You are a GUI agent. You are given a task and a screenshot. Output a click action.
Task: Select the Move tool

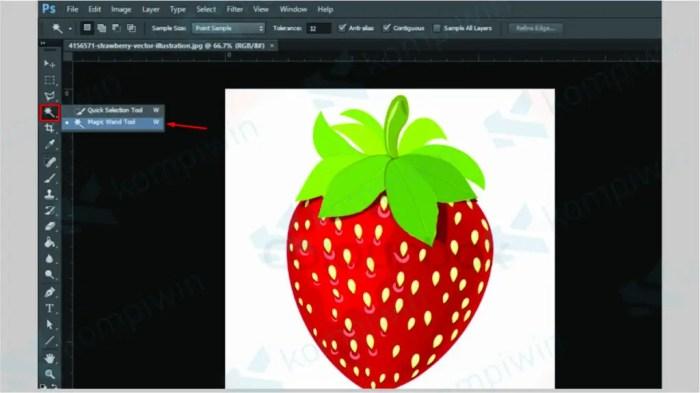[x=50, y=64]
